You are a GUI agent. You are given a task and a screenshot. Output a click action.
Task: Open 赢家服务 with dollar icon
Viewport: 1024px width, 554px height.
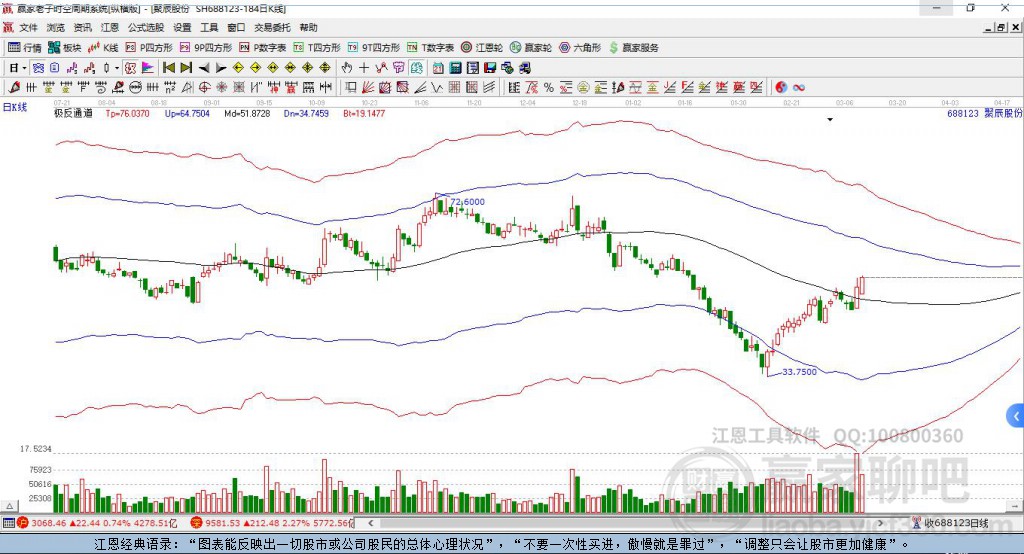click(634, 47)
